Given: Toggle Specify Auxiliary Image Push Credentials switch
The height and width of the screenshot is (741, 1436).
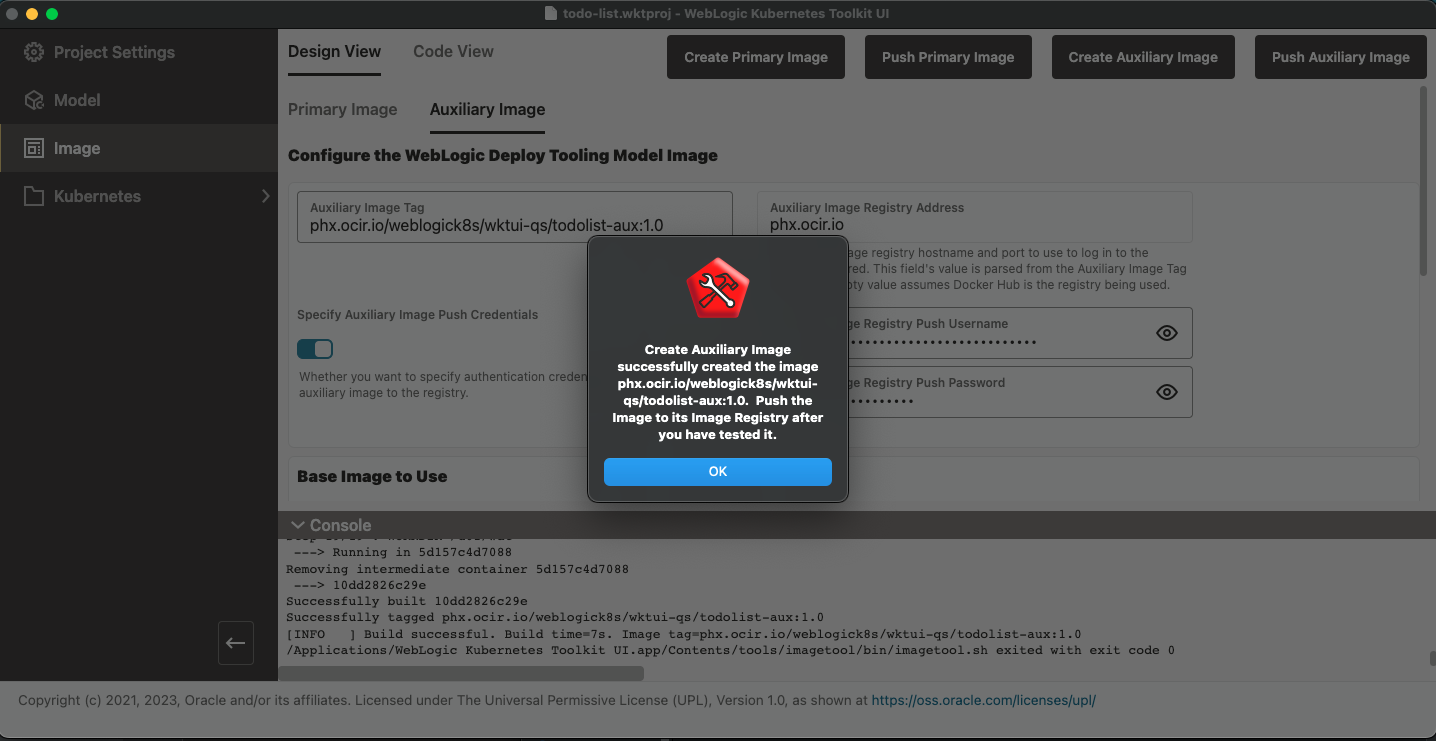Looking at the screenshot, I should coord(315,349).
